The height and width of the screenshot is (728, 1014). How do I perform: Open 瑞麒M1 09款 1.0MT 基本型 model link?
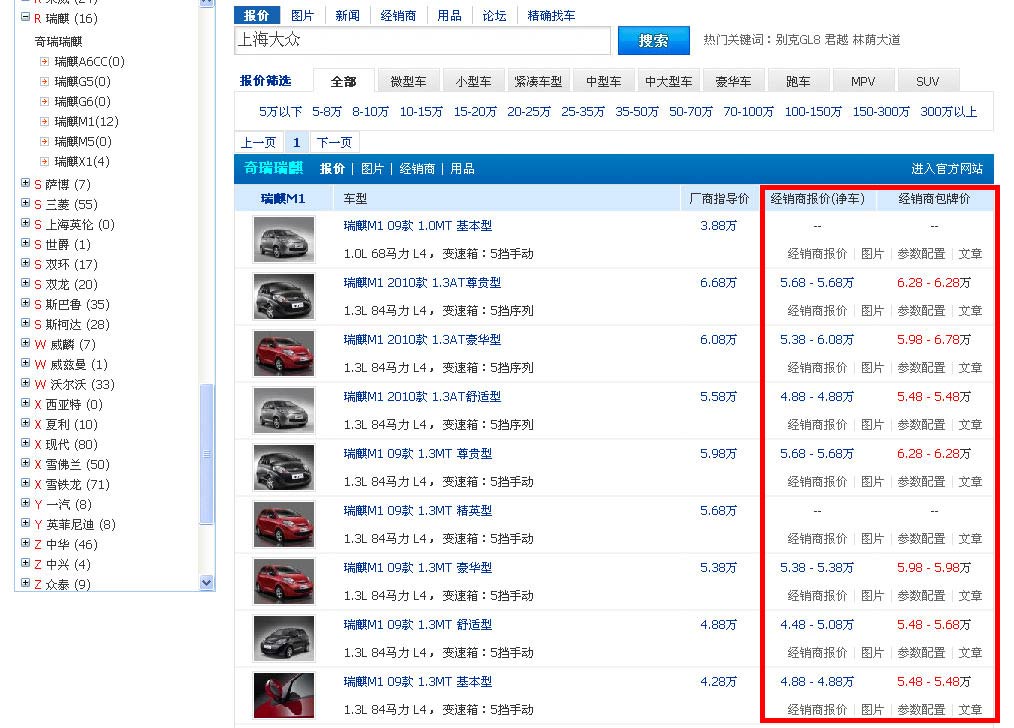pyautogui.click(x=418, y=226)
